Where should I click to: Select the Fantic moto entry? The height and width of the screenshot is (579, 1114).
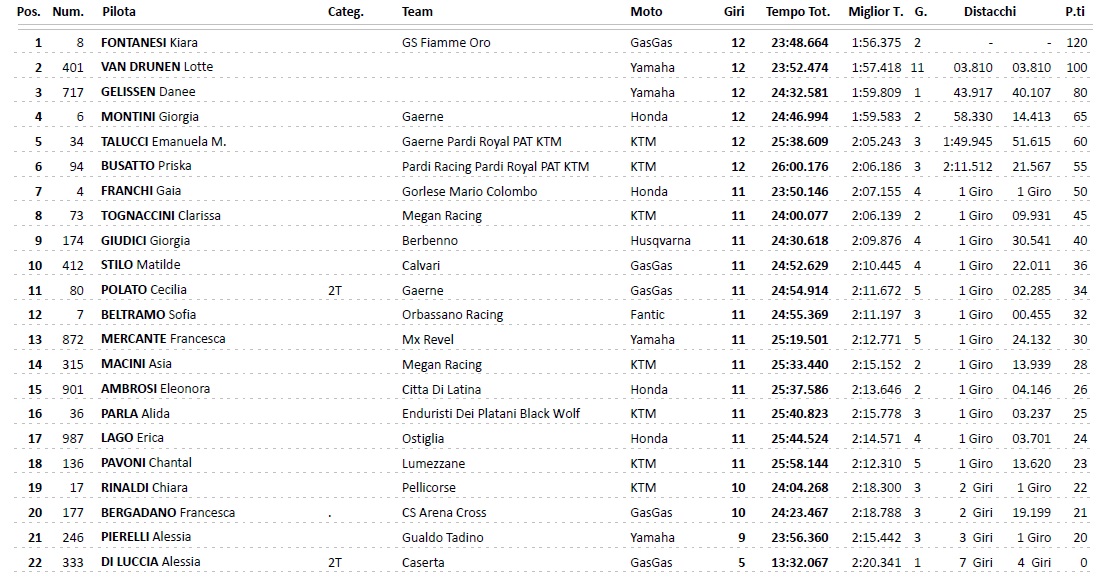pyautogui.click(x=647, y=315)
